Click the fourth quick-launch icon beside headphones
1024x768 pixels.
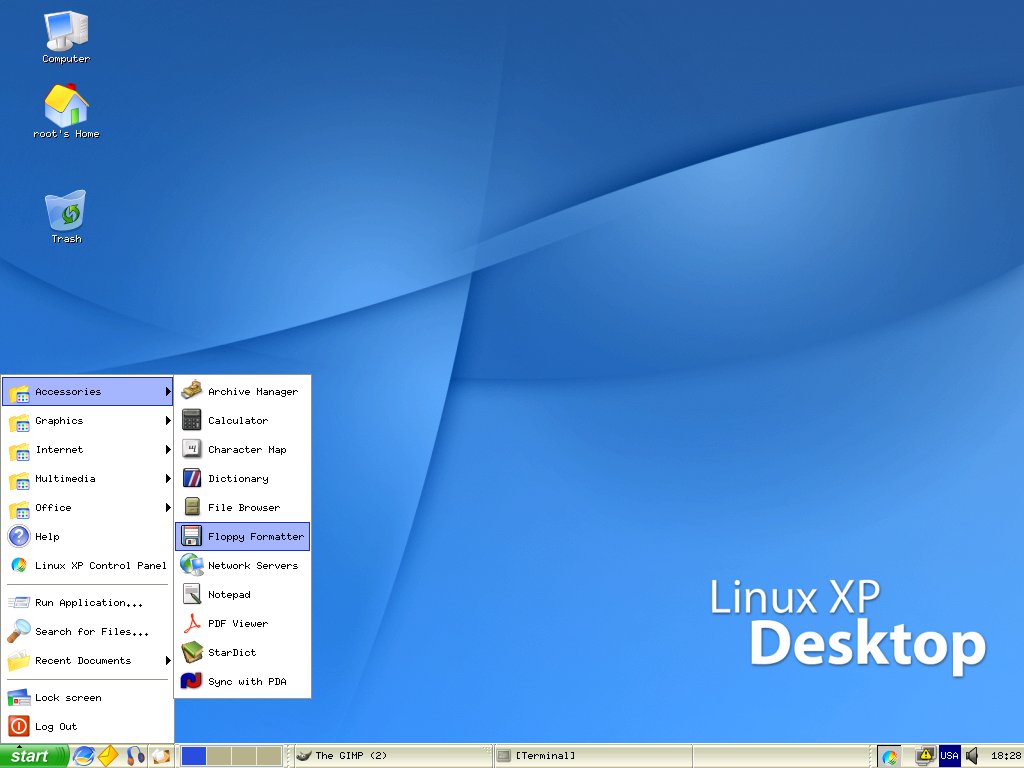click(x=161, y=756)
